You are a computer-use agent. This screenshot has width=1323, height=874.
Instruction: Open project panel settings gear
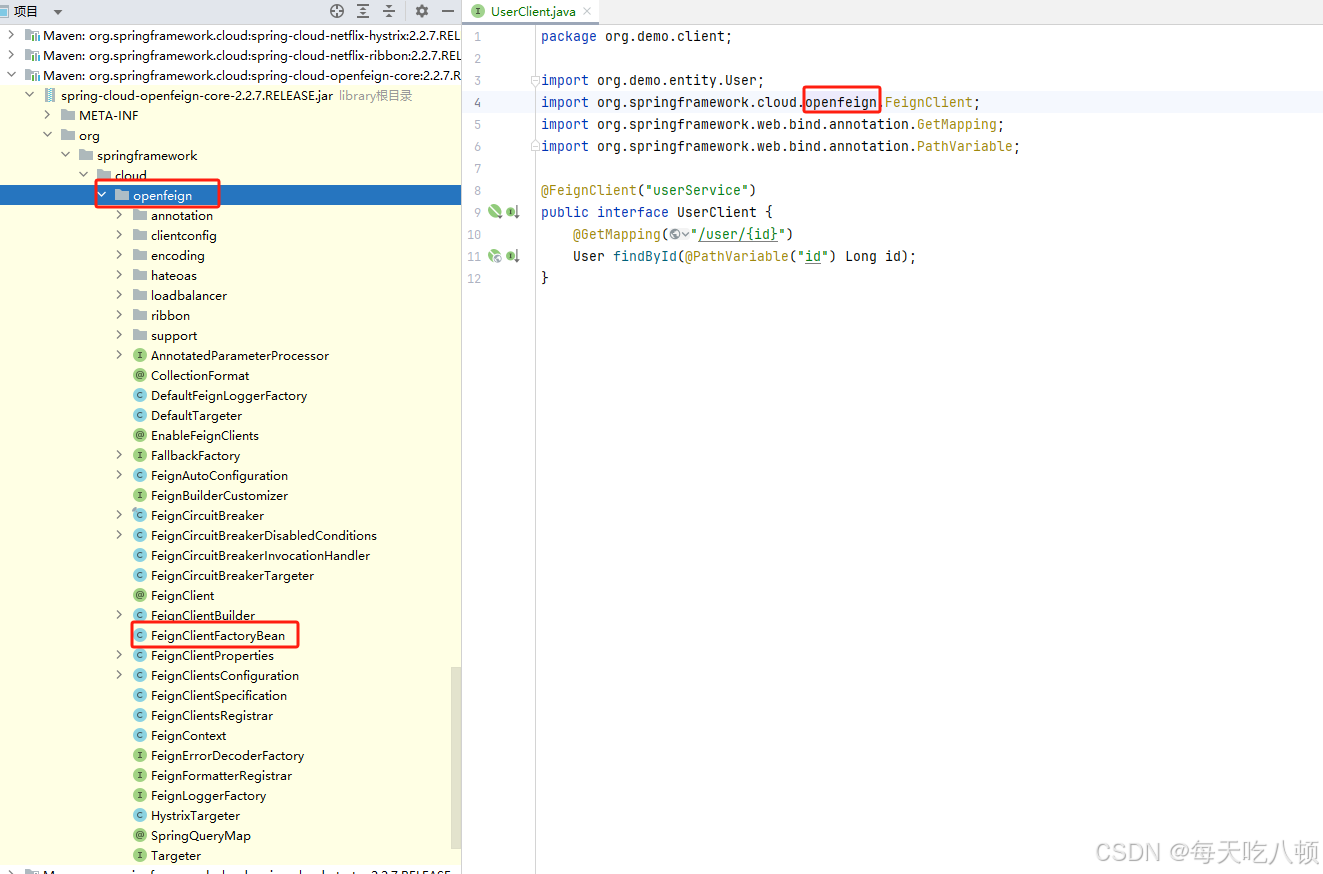click(x=422, y=11)
